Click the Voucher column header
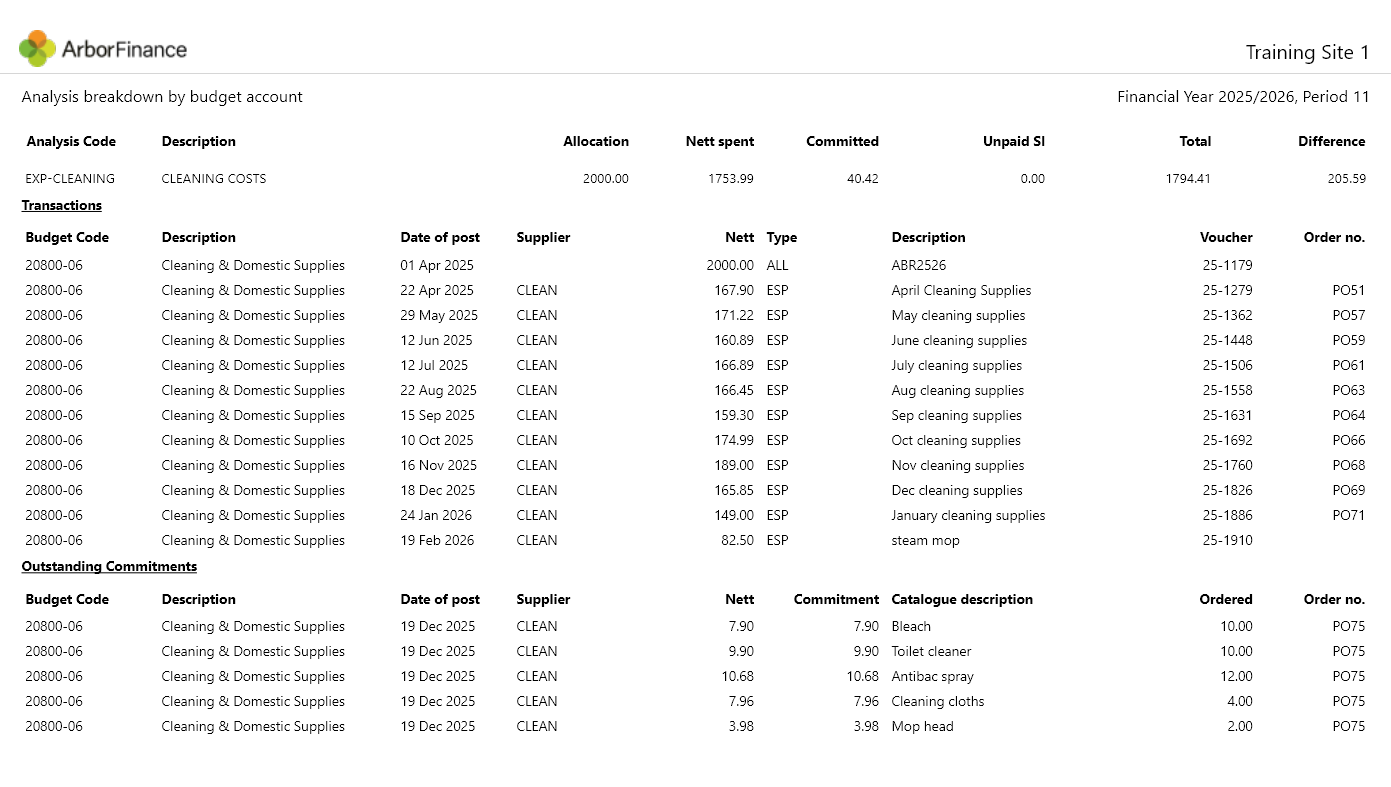This screenshot has height=787, width=1391. click(1226, 237)
